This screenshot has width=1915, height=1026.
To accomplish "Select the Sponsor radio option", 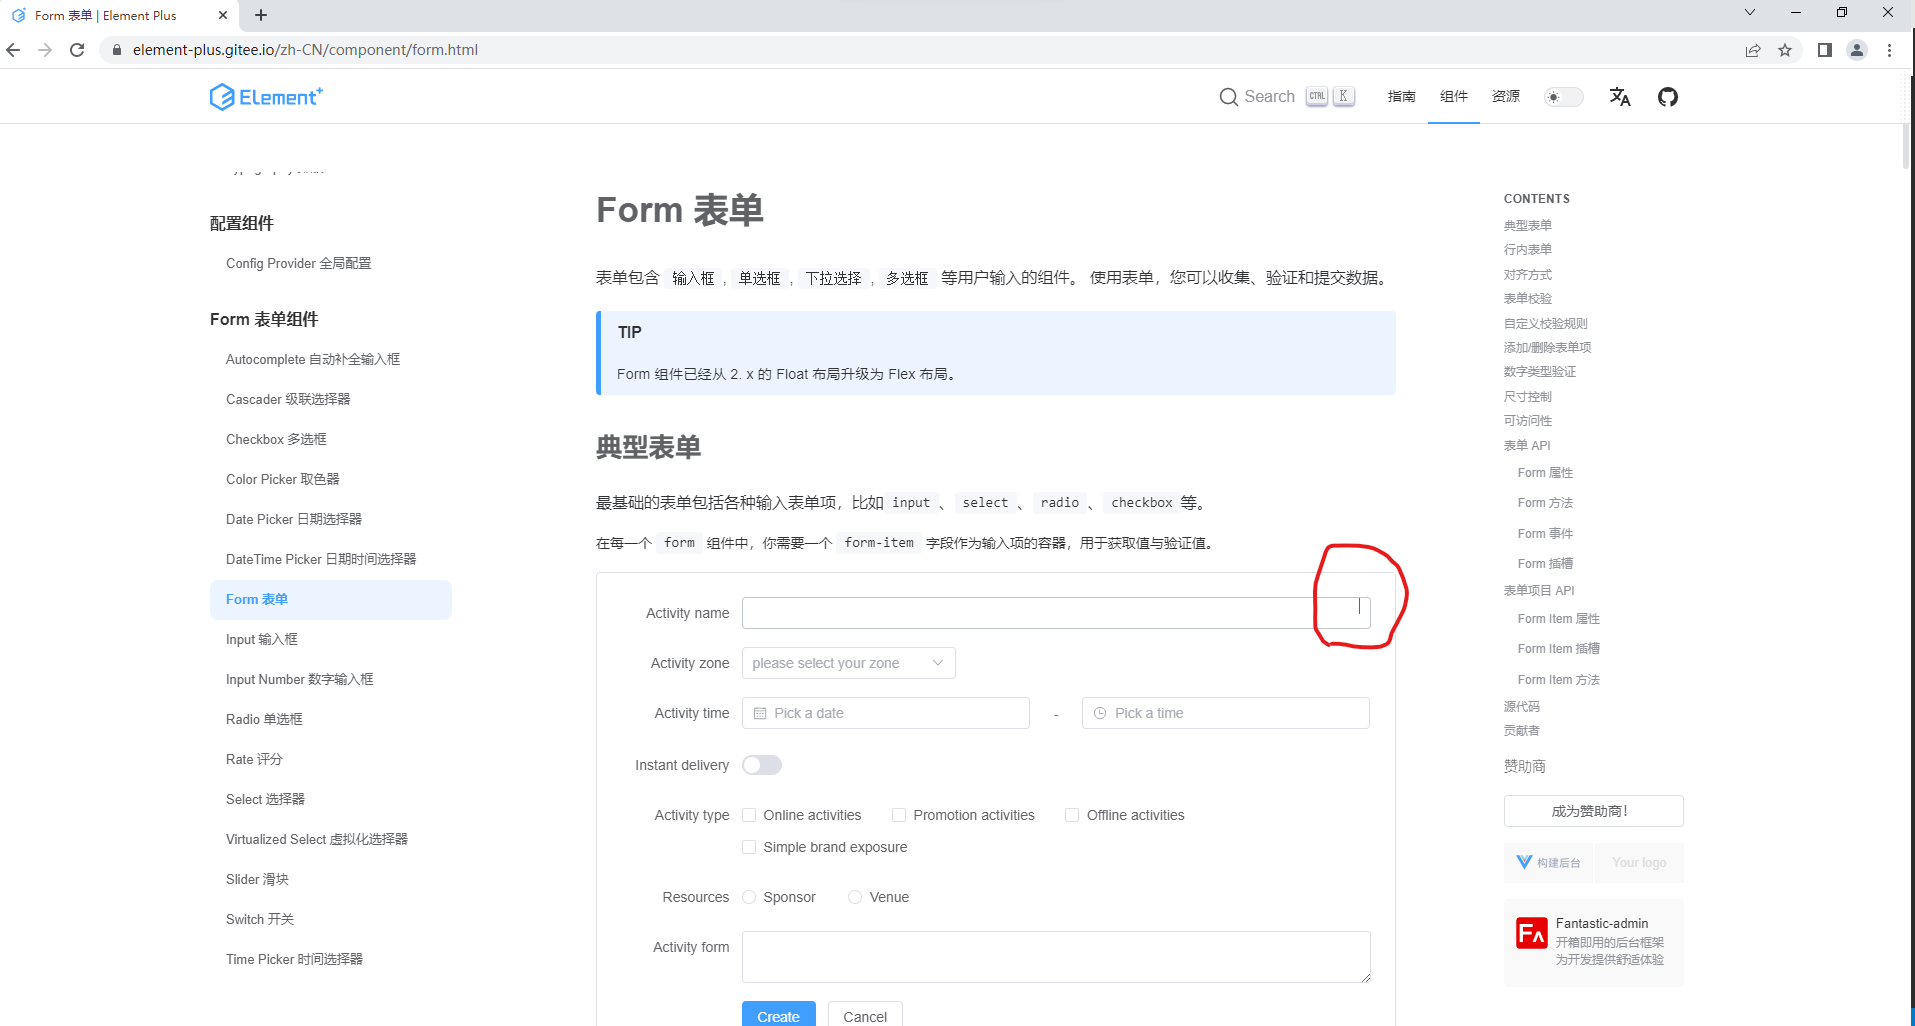I will 749,897.
